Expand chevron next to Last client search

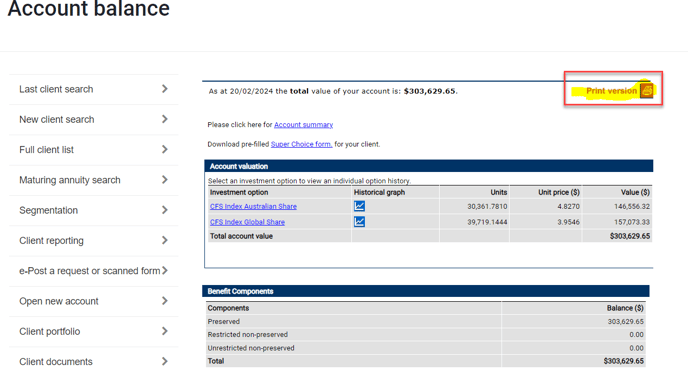pyautogui.click(x=165, y=89)
